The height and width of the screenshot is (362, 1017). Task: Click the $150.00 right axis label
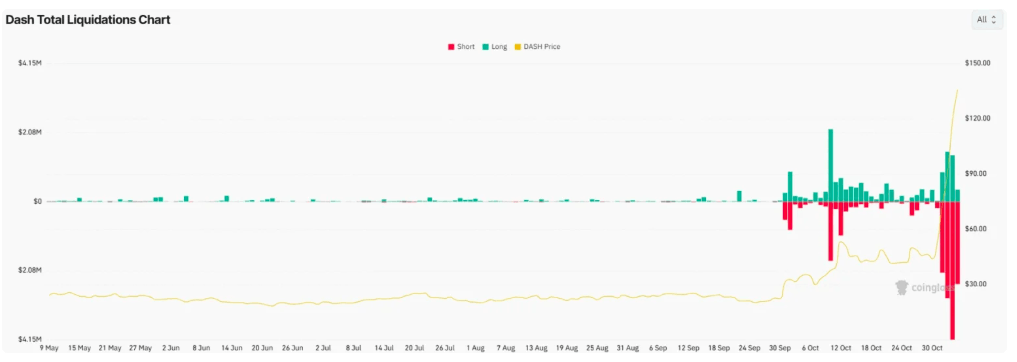click(x=977, y=63)
